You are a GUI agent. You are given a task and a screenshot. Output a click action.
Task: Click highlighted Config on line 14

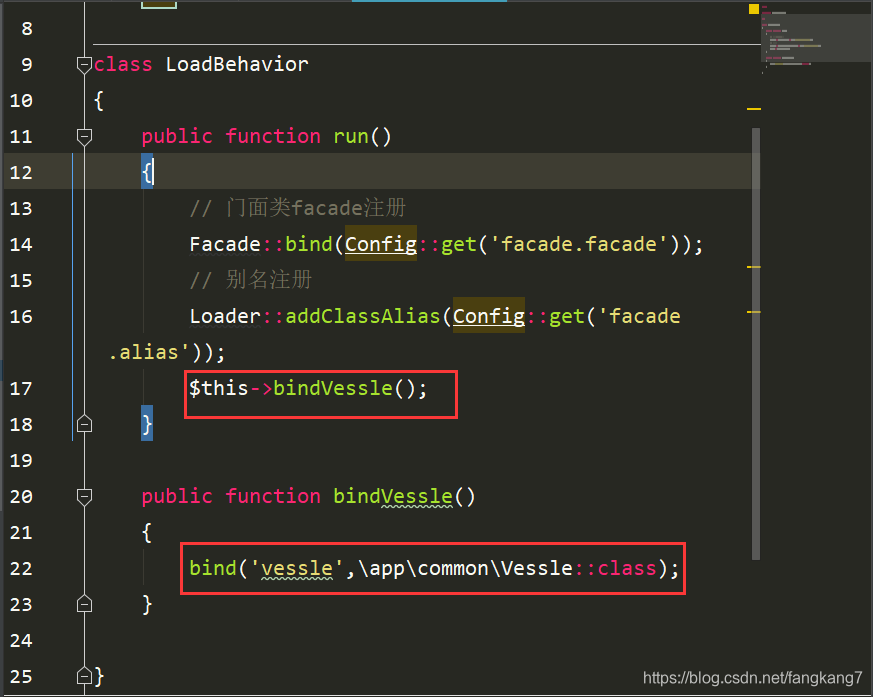[x=381, y=244]
